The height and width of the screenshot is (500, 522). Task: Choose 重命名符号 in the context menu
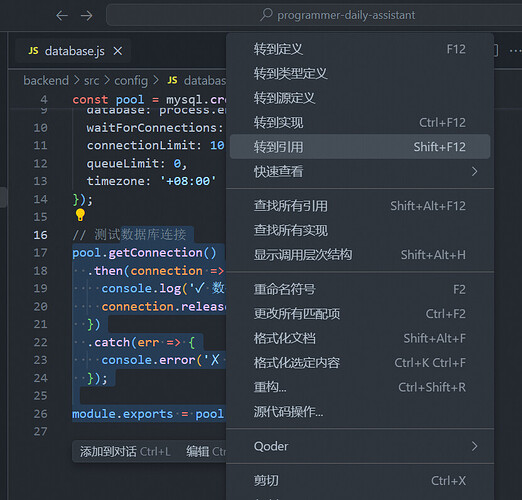point(360,289)
